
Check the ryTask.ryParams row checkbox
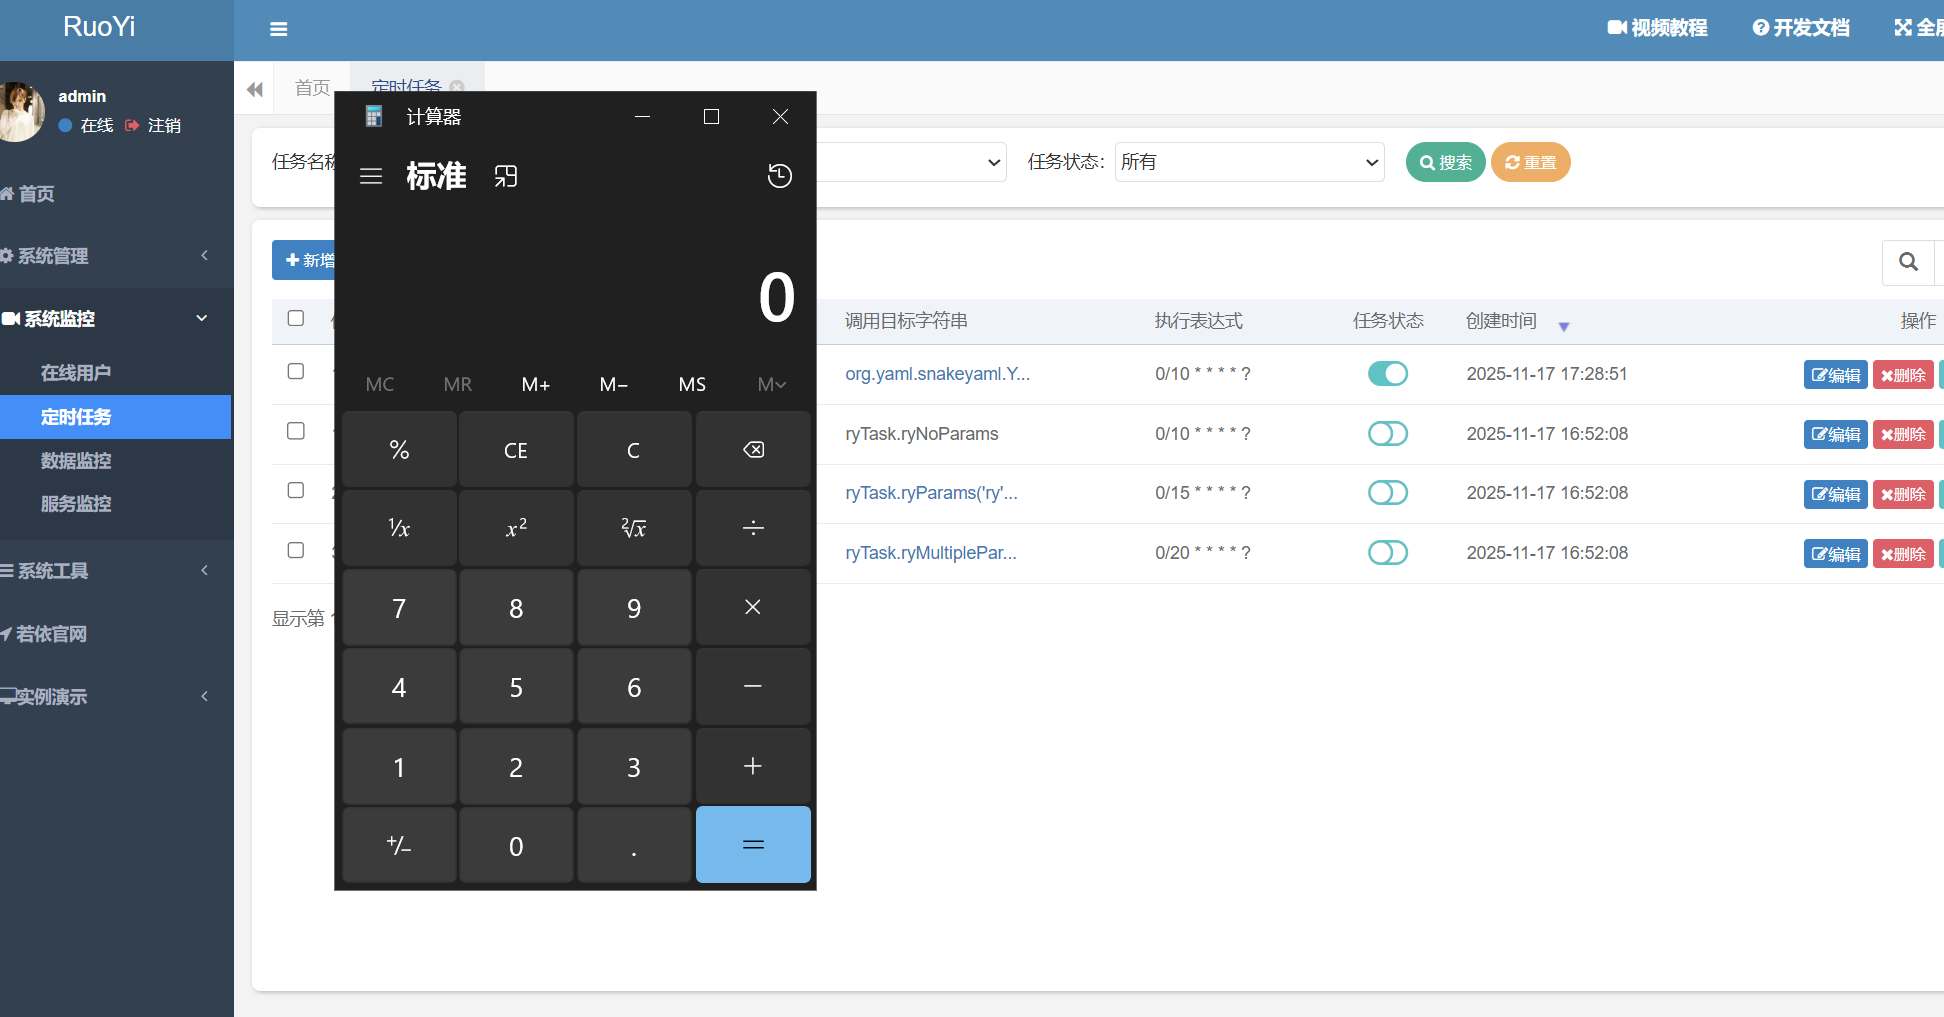[296, 490]
